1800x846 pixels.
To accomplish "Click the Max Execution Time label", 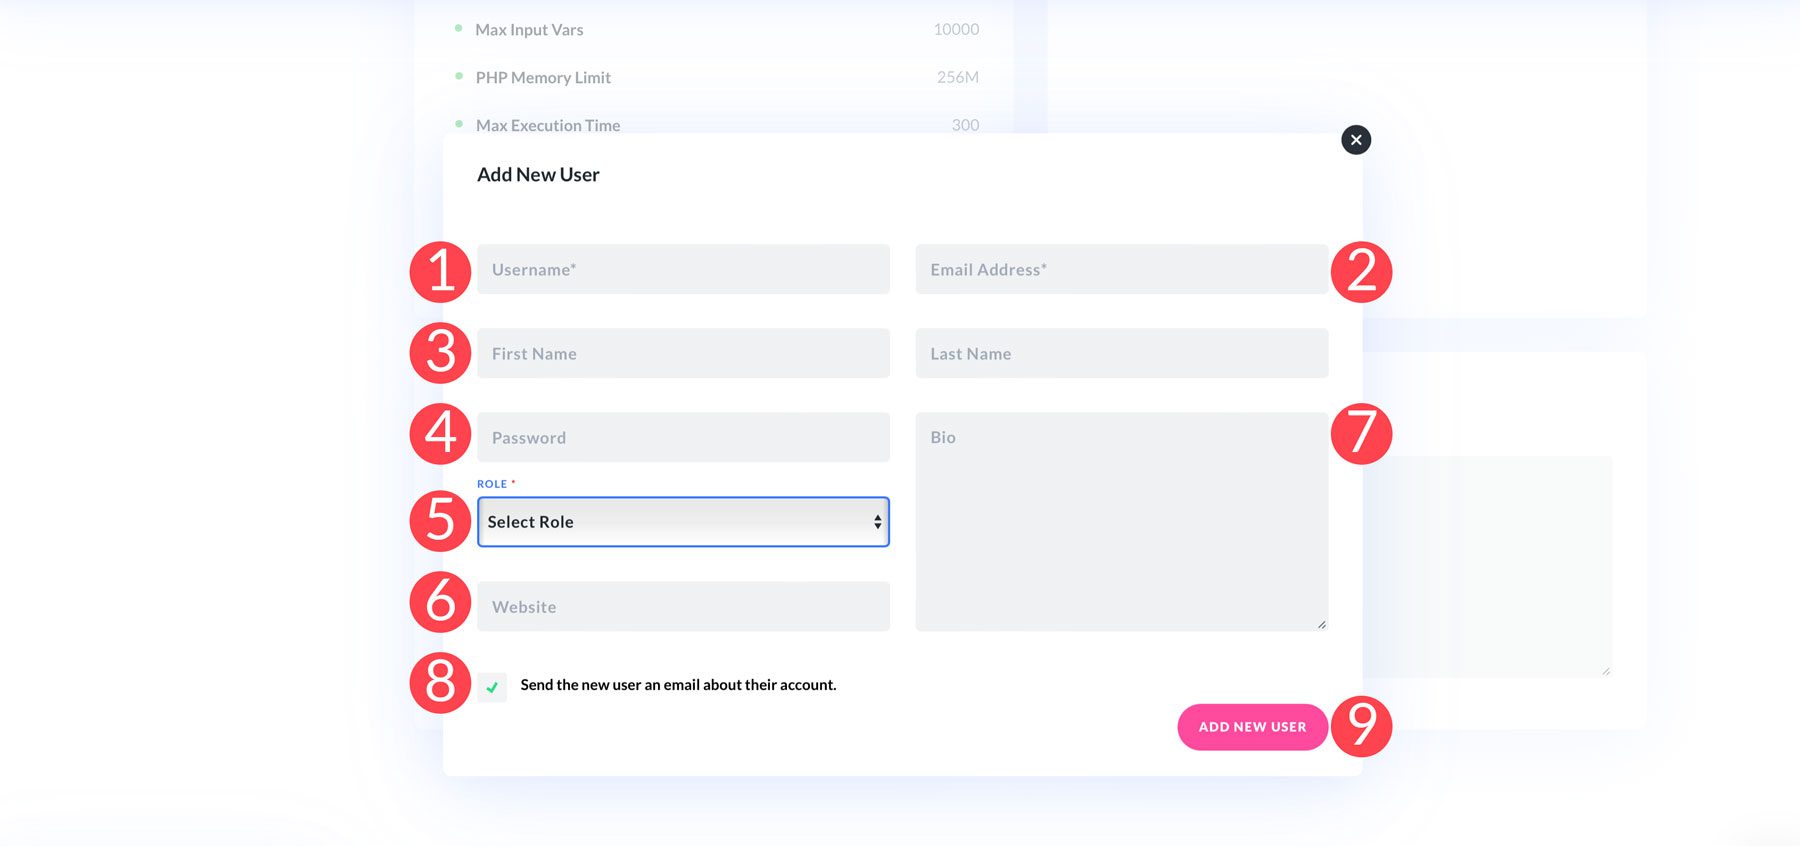I will (x=548, y=125).
